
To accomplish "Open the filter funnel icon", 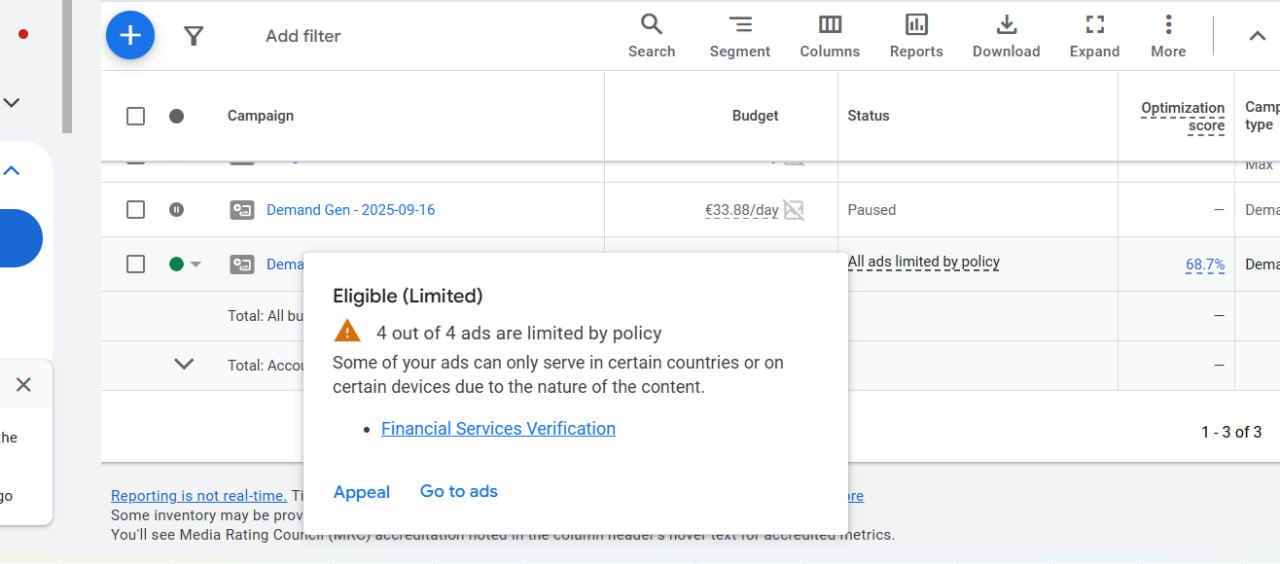I will (194, 36).
